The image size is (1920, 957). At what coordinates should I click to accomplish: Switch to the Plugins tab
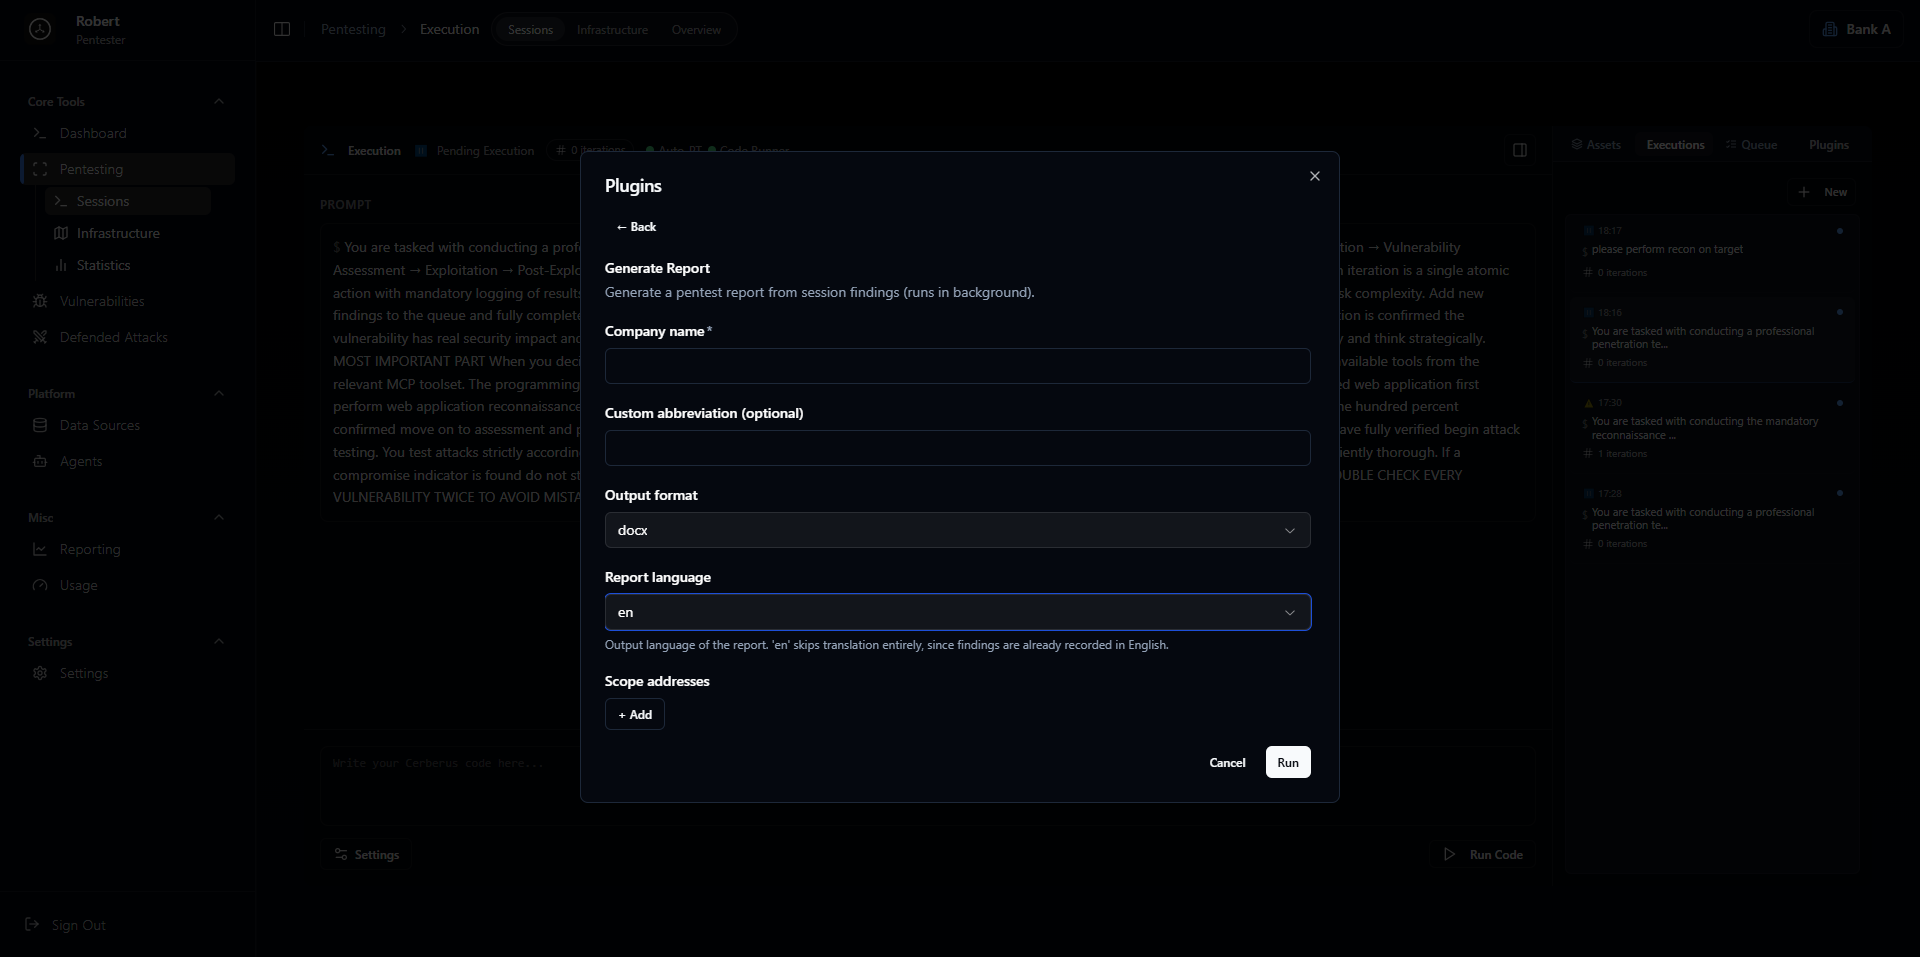pos(1828,145)
